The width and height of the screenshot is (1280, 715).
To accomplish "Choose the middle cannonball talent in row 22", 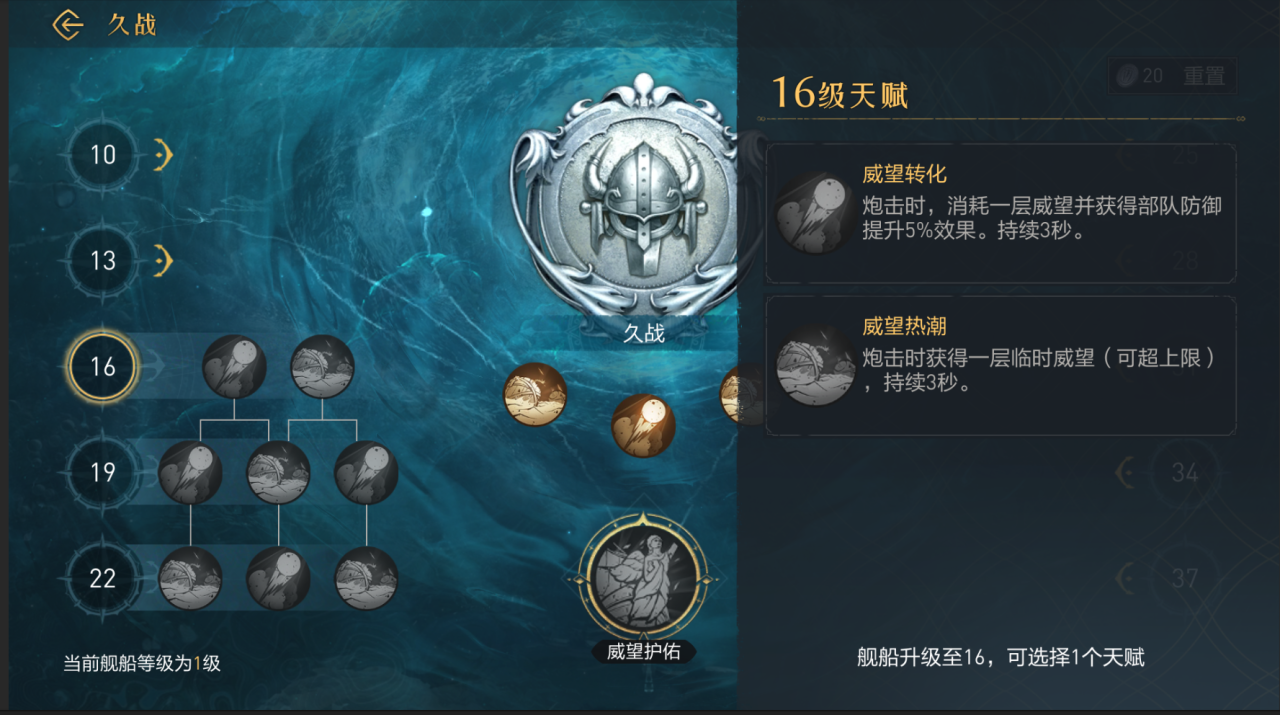I will [x=278, y=578].
